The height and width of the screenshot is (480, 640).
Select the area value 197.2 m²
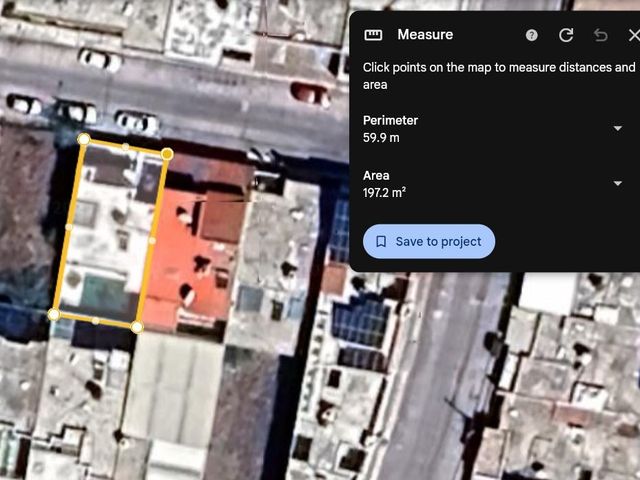click(384, 192)
